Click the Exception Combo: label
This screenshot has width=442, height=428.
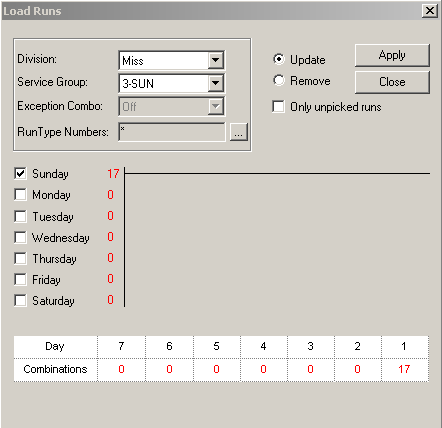pos(60,106)
